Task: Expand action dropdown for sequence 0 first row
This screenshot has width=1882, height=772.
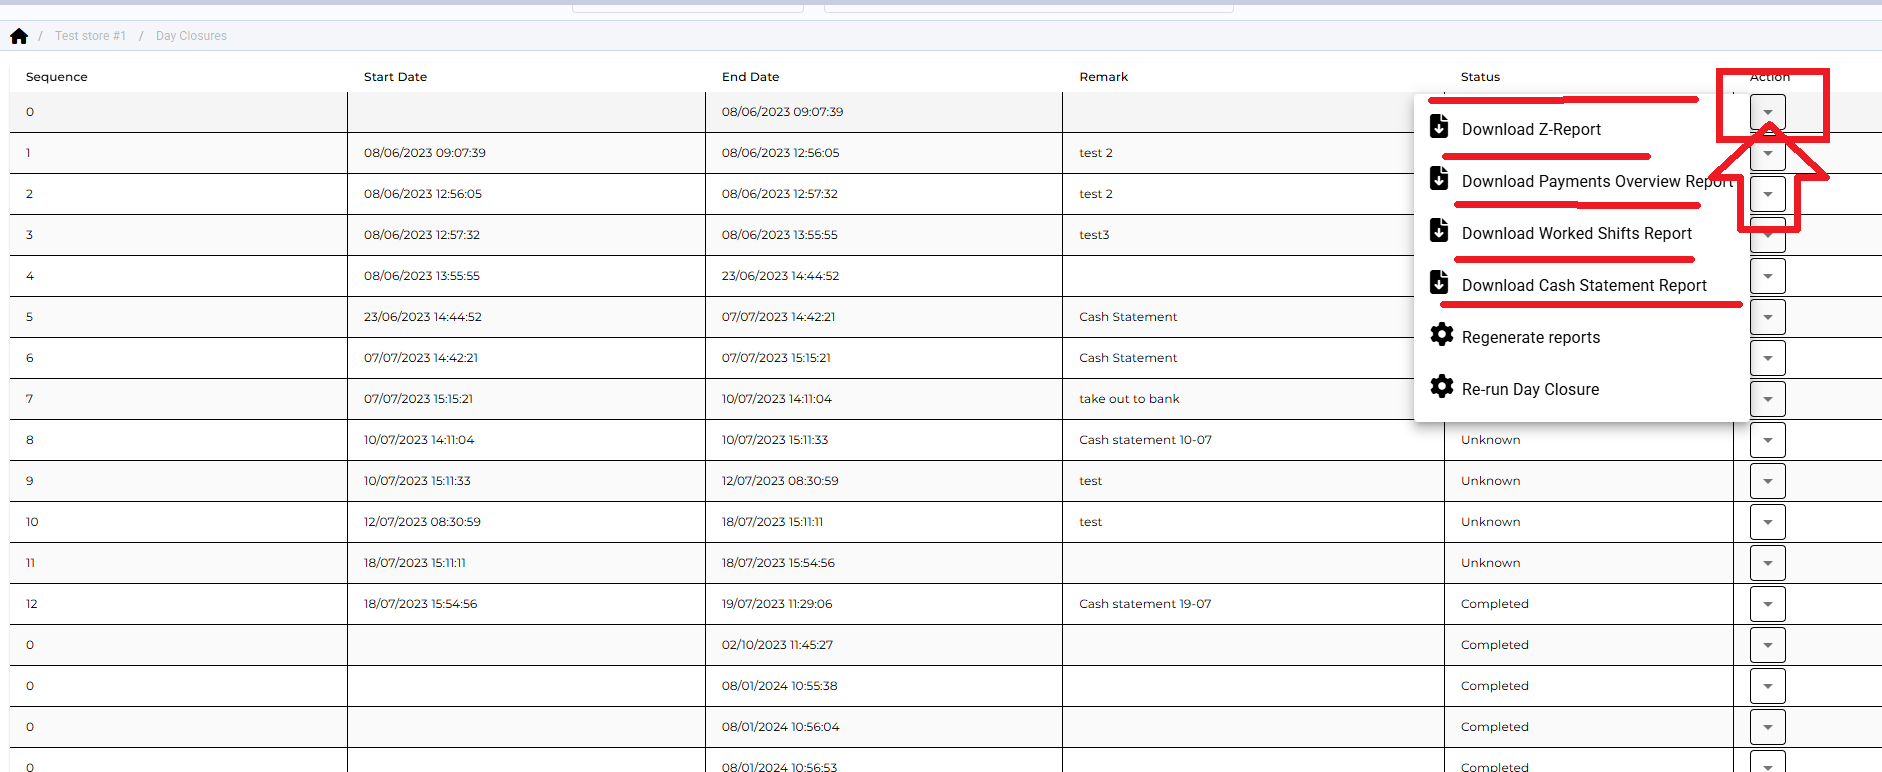Action: coord(1767,112)
